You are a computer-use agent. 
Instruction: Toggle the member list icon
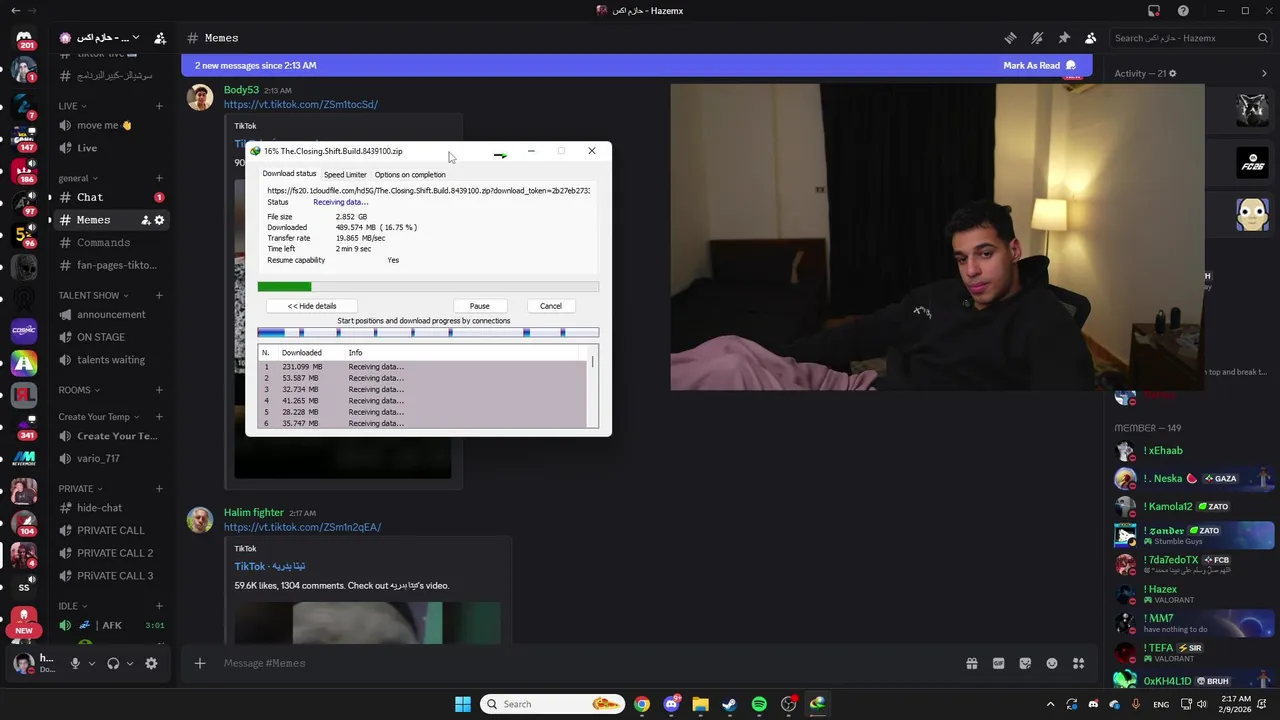[x=1091, y=38]
